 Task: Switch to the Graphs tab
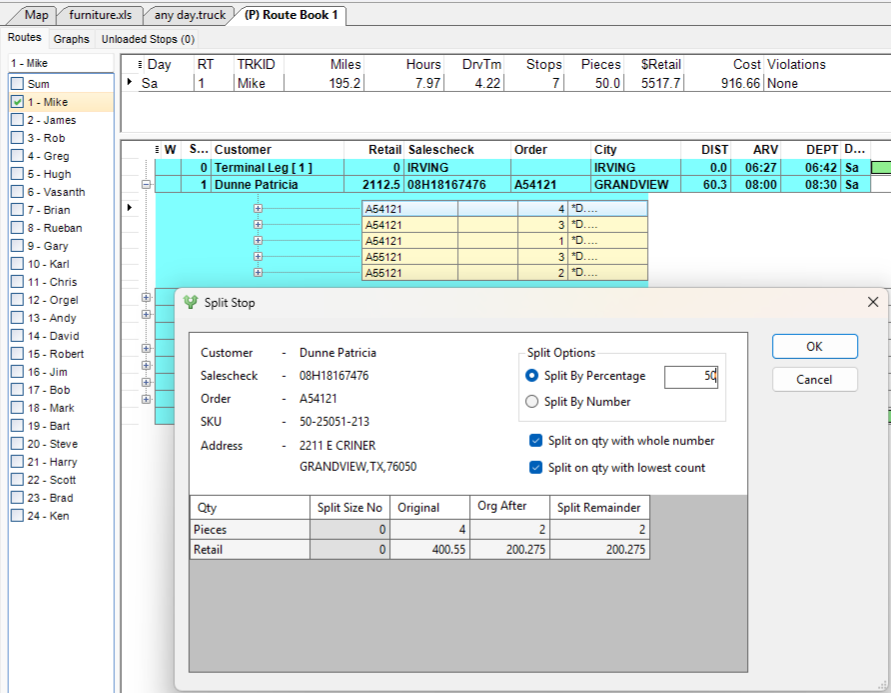coord(71,39)
